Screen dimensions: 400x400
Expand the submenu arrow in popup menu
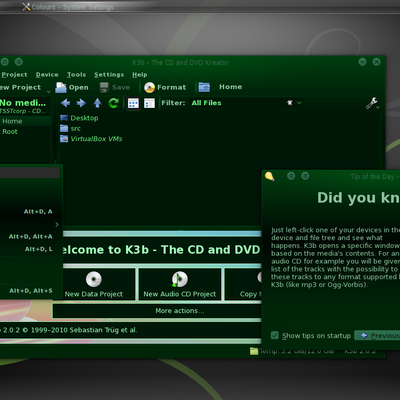[x=57, y=224]
